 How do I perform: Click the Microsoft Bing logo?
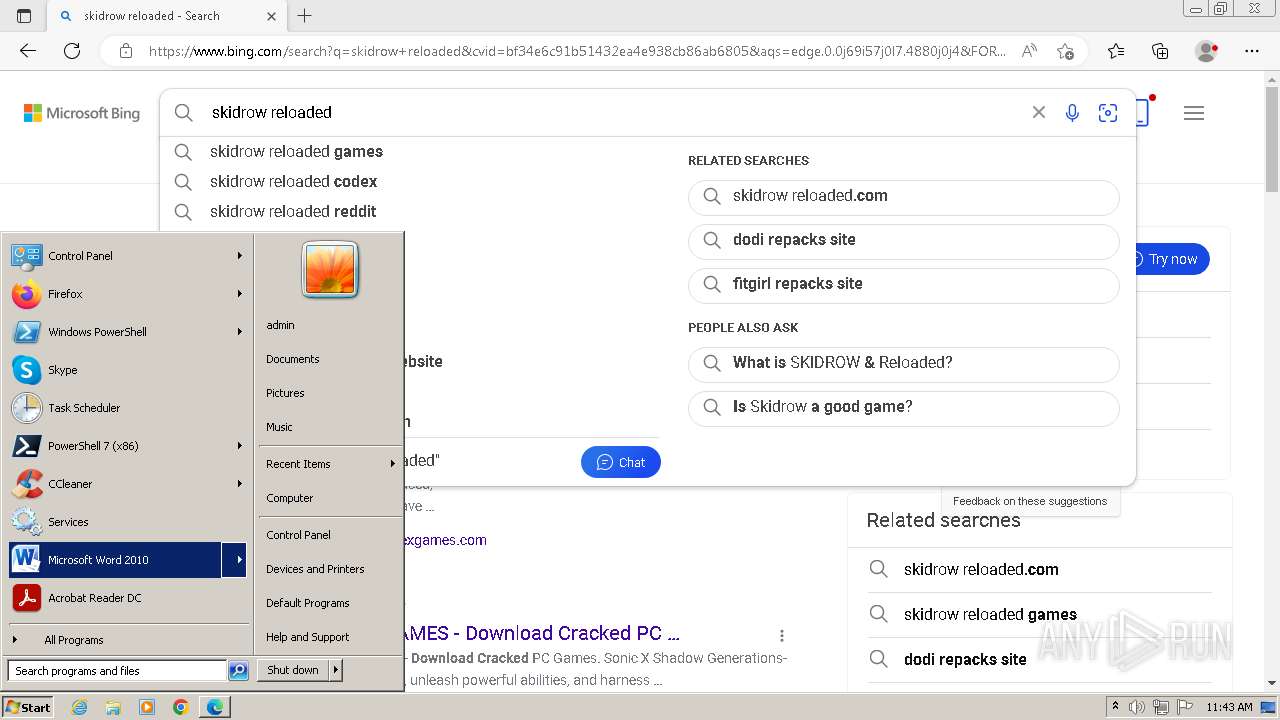coord(82,113)
